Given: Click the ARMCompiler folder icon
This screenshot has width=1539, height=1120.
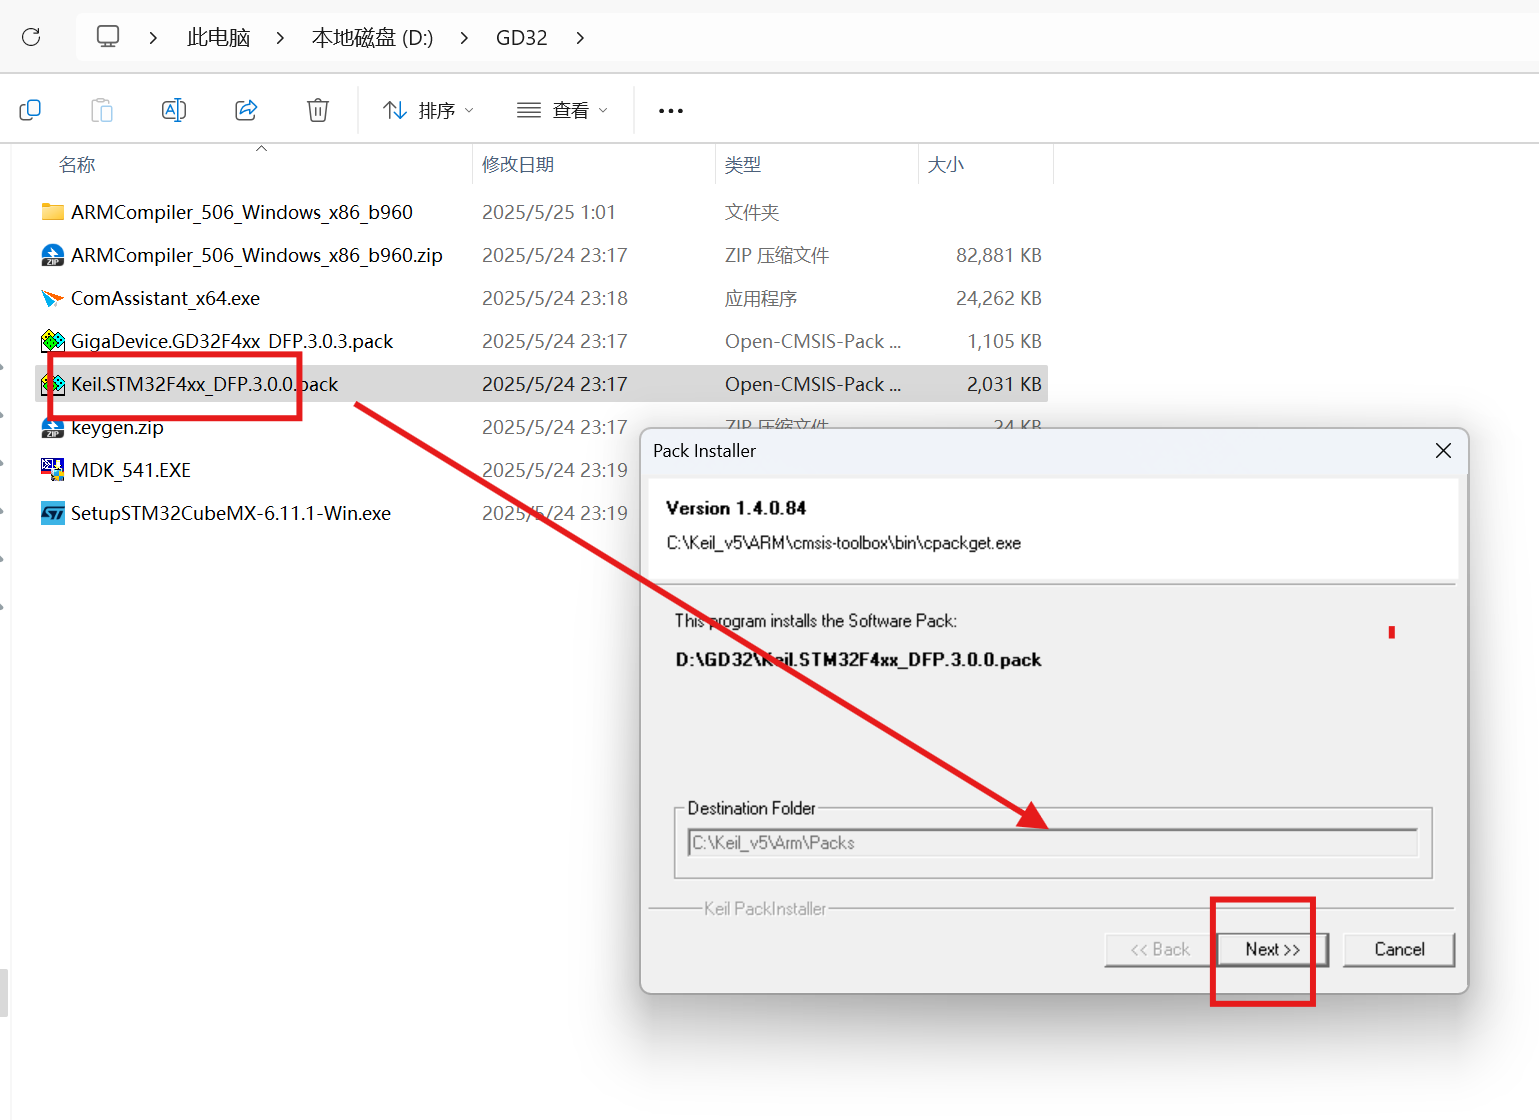Looking at the screenshot, I should pos(53,212).
